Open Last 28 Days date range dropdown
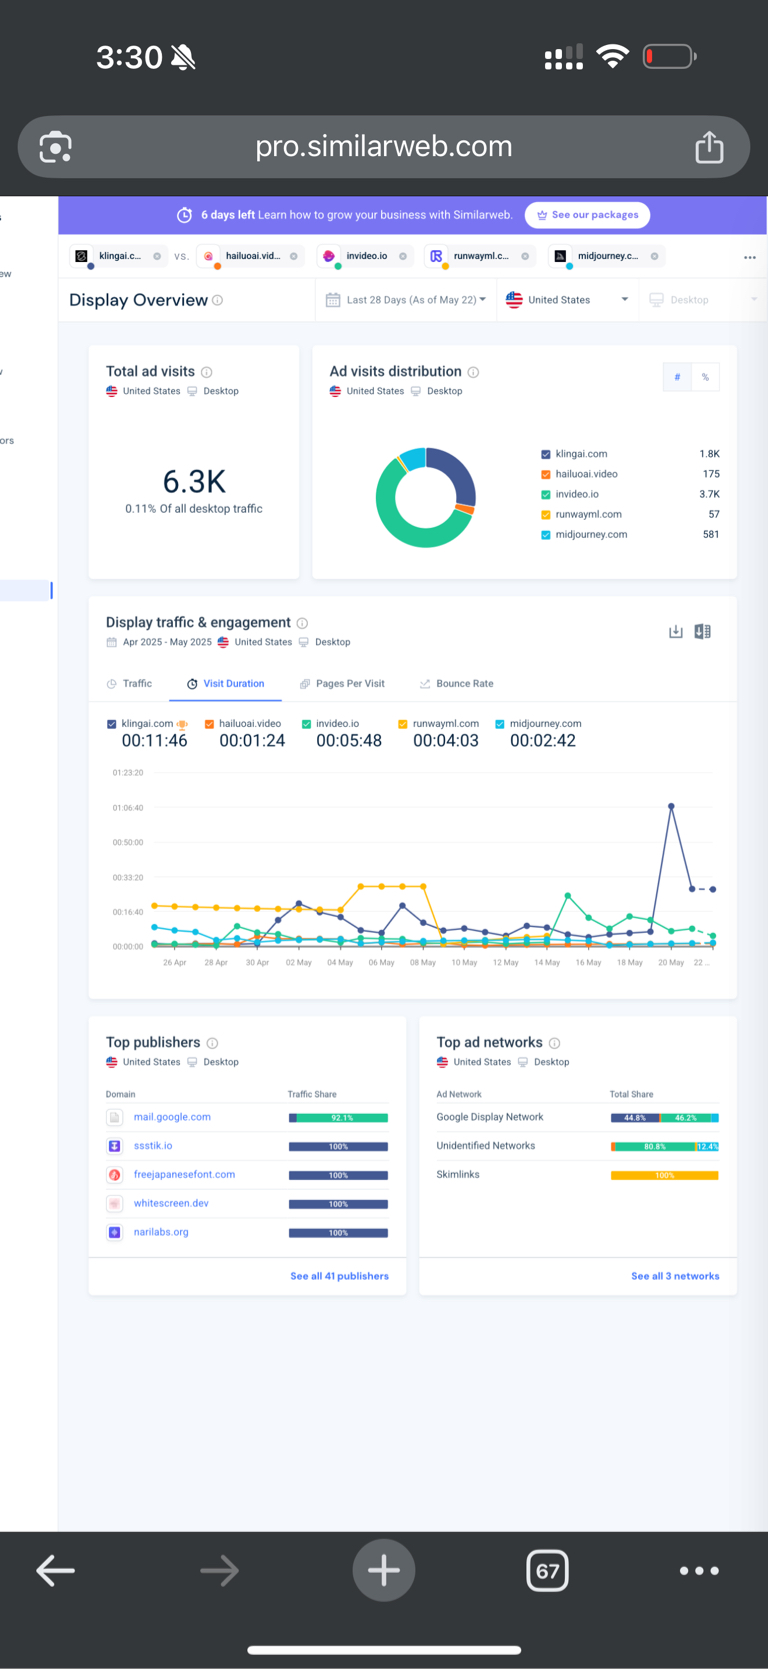 [x=406, y=300]
